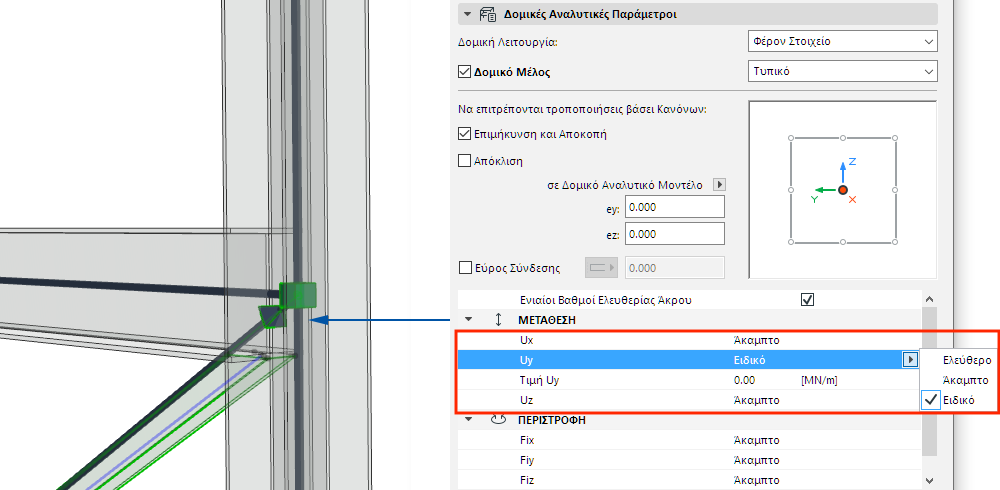Click the connection range type arrow button
The width and height of the screenshot is (1000, 490).
(601, 268)
